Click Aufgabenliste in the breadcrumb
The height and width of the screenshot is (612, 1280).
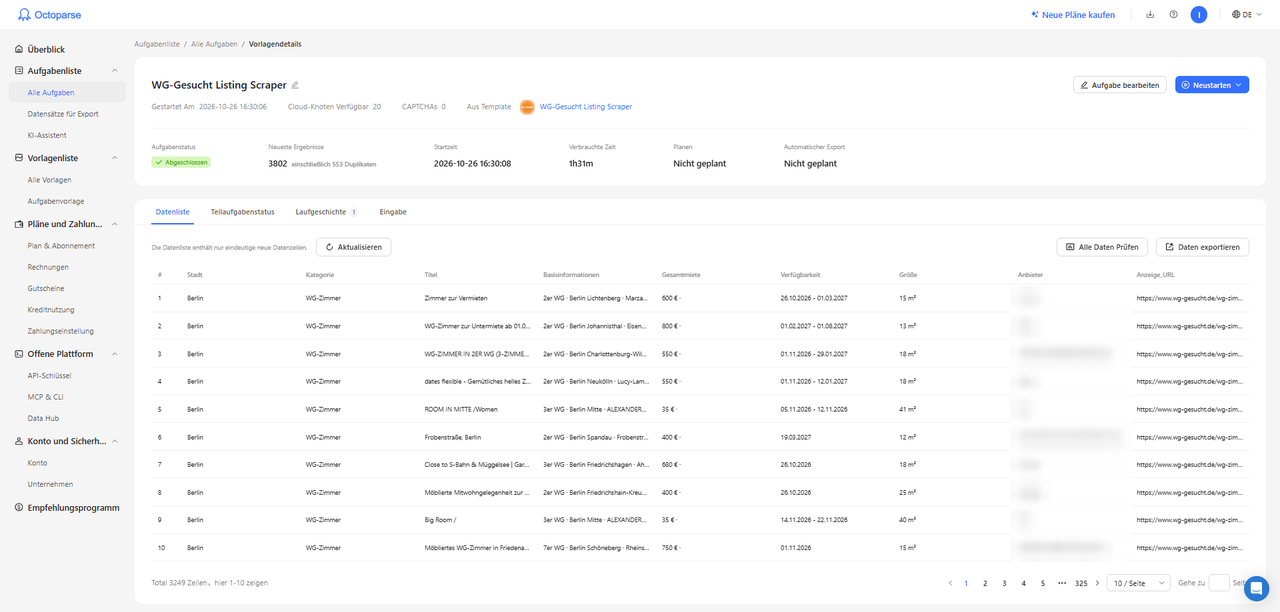click(x=156, y=44)
